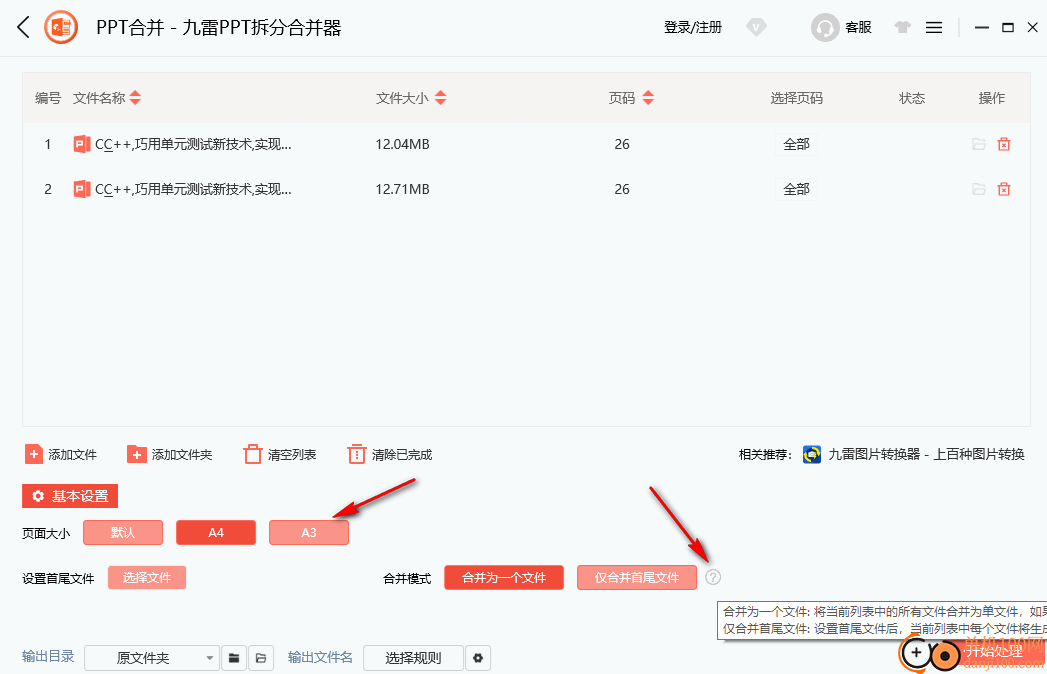Image resolution: width=1047 pixels, height=674 pixels.
Task: Click the 九雷图片转换器 app icon
Action: [x=812, y=454]
